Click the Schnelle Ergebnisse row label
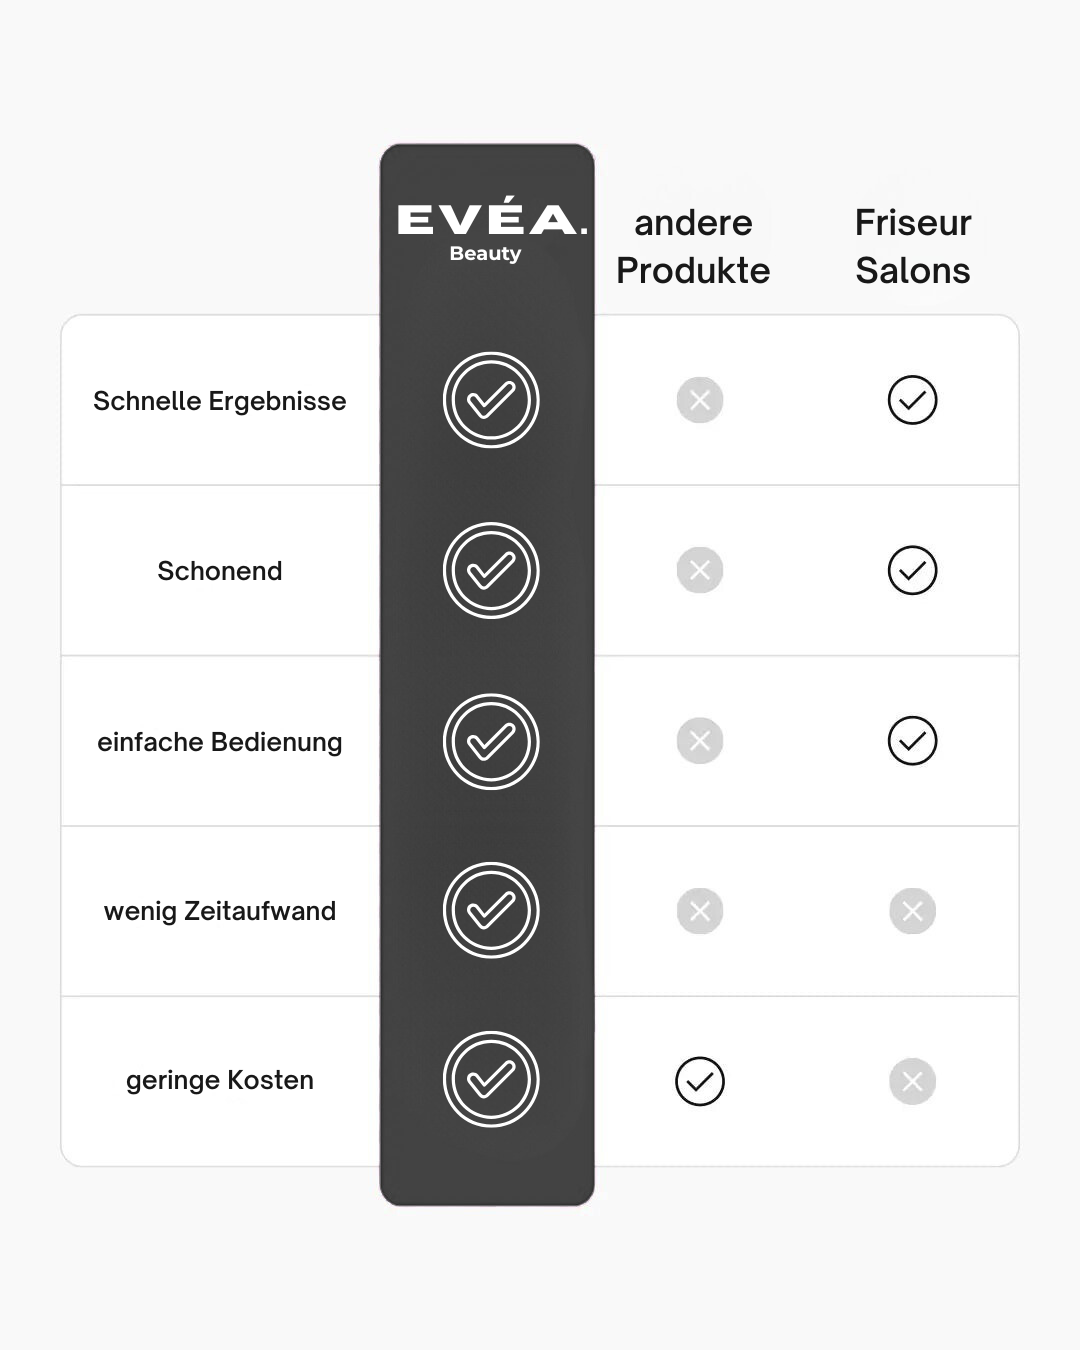Screen dimensions: 1080x1350 (220, 401)
